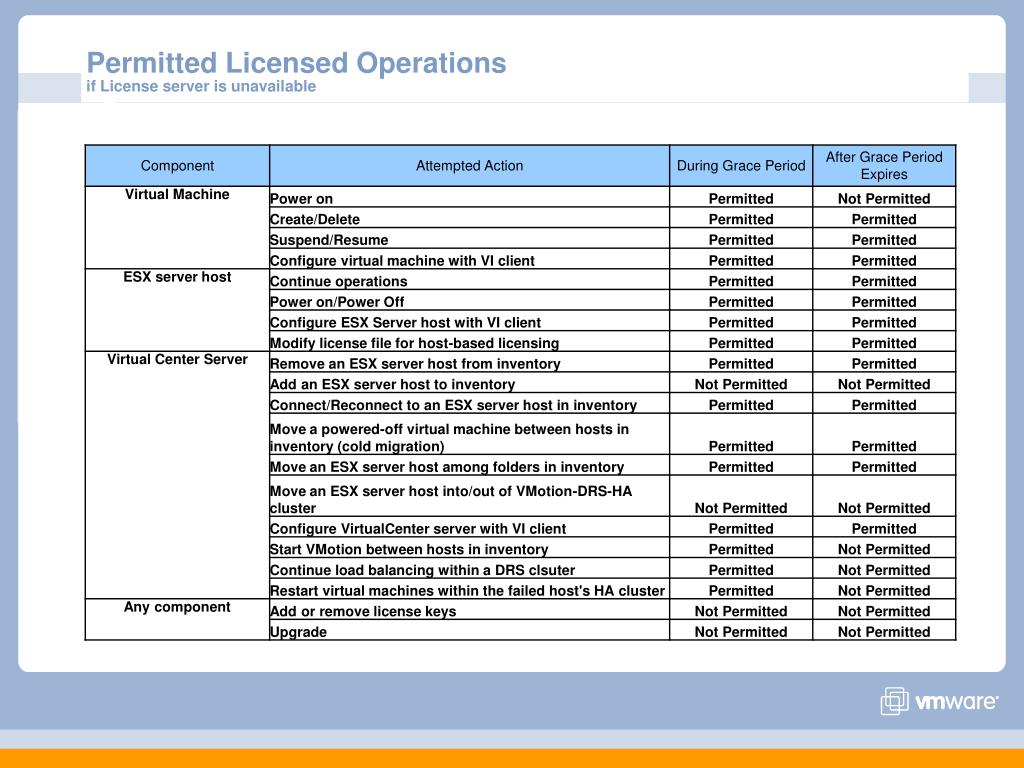Click during-grace 'Not Permitted' for license keys row
Viewport: 1024px width, 768px height.
[x=741, y=611]
